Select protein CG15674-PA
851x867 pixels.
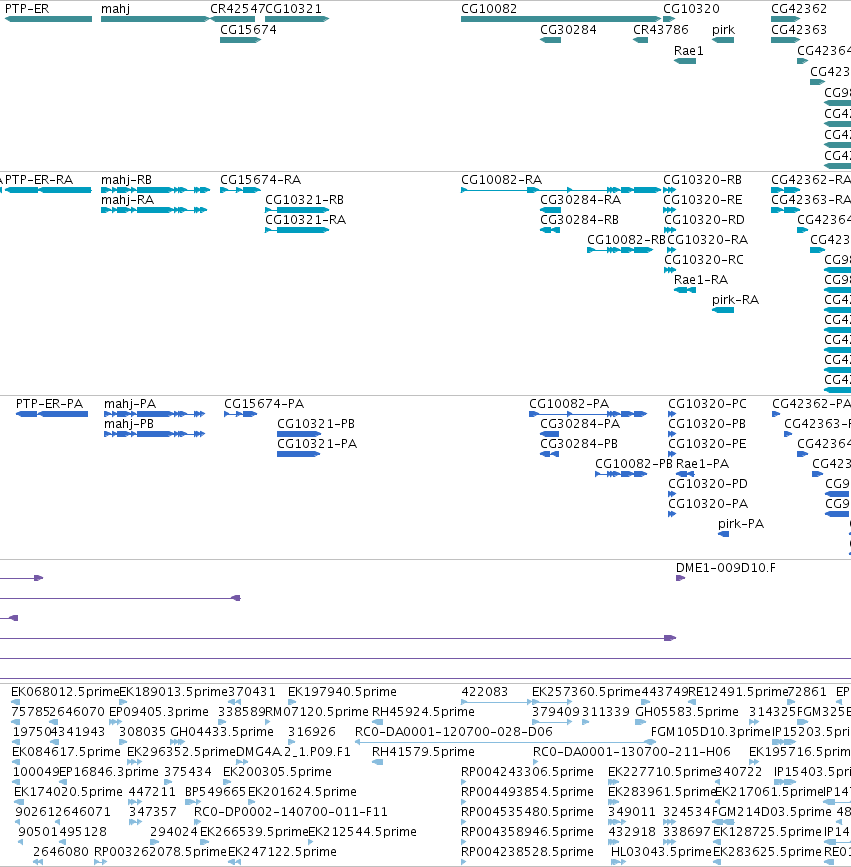(x=264, y=404)
